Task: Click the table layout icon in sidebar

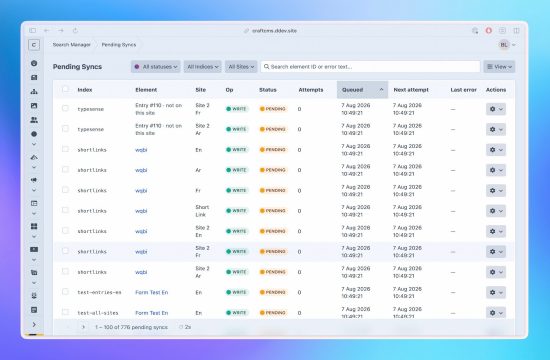Action: (34, 203)
